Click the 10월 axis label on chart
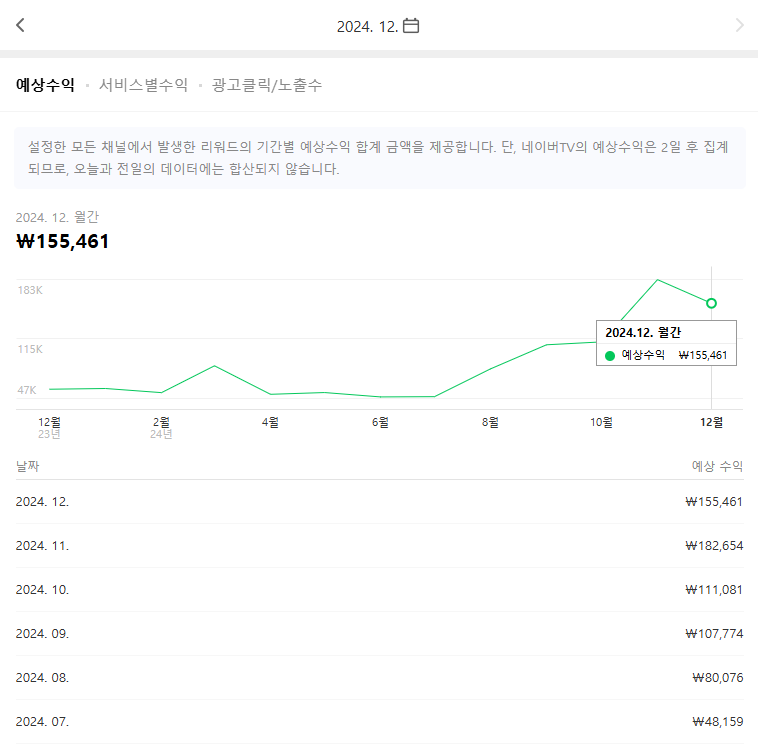The height and width of the screenshot is (746, 758). pos(601,423)
